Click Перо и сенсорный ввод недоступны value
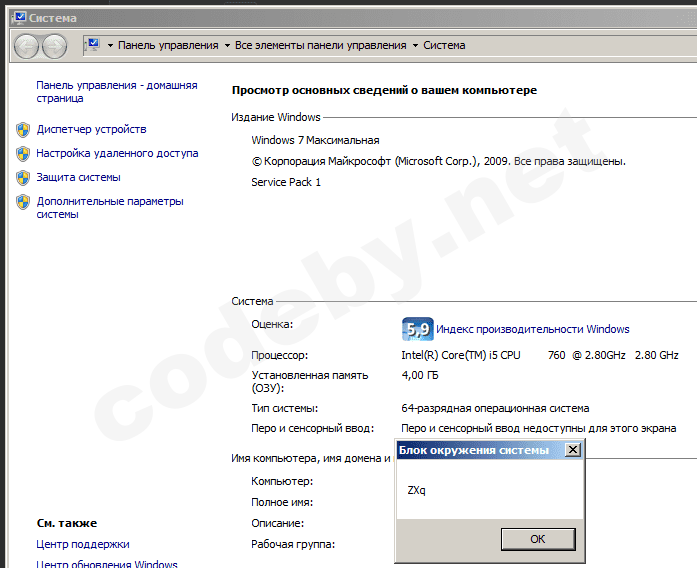The height and width of the screenshot is (568, 697). click(x=538, y=428)
